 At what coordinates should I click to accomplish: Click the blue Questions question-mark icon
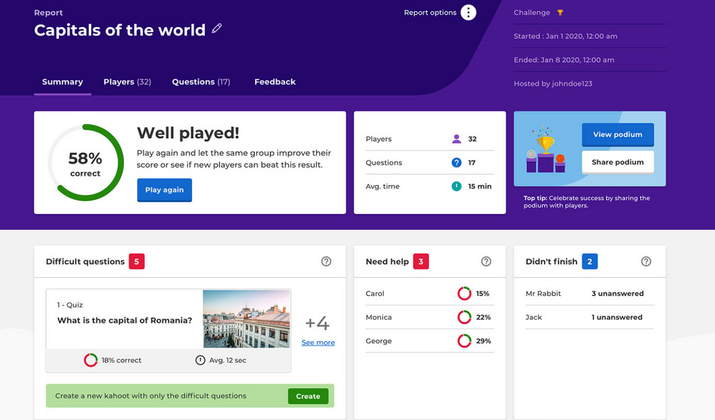pyautogui.click(x=456, y=162)
